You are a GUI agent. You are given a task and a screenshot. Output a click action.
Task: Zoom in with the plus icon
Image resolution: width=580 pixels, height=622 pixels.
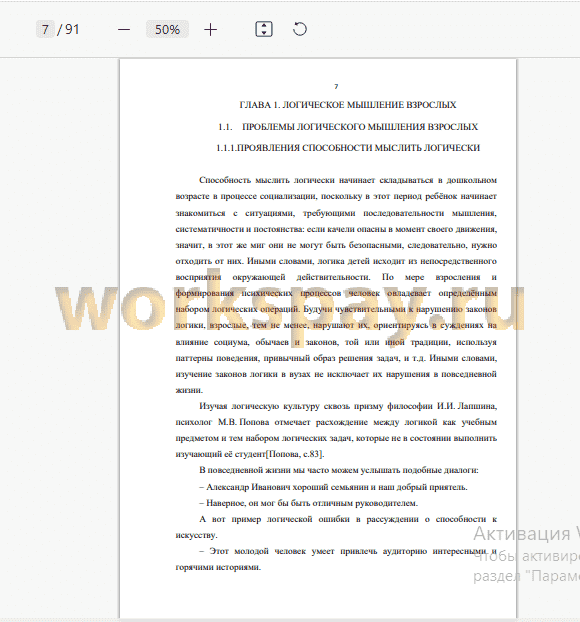point(211,30)
